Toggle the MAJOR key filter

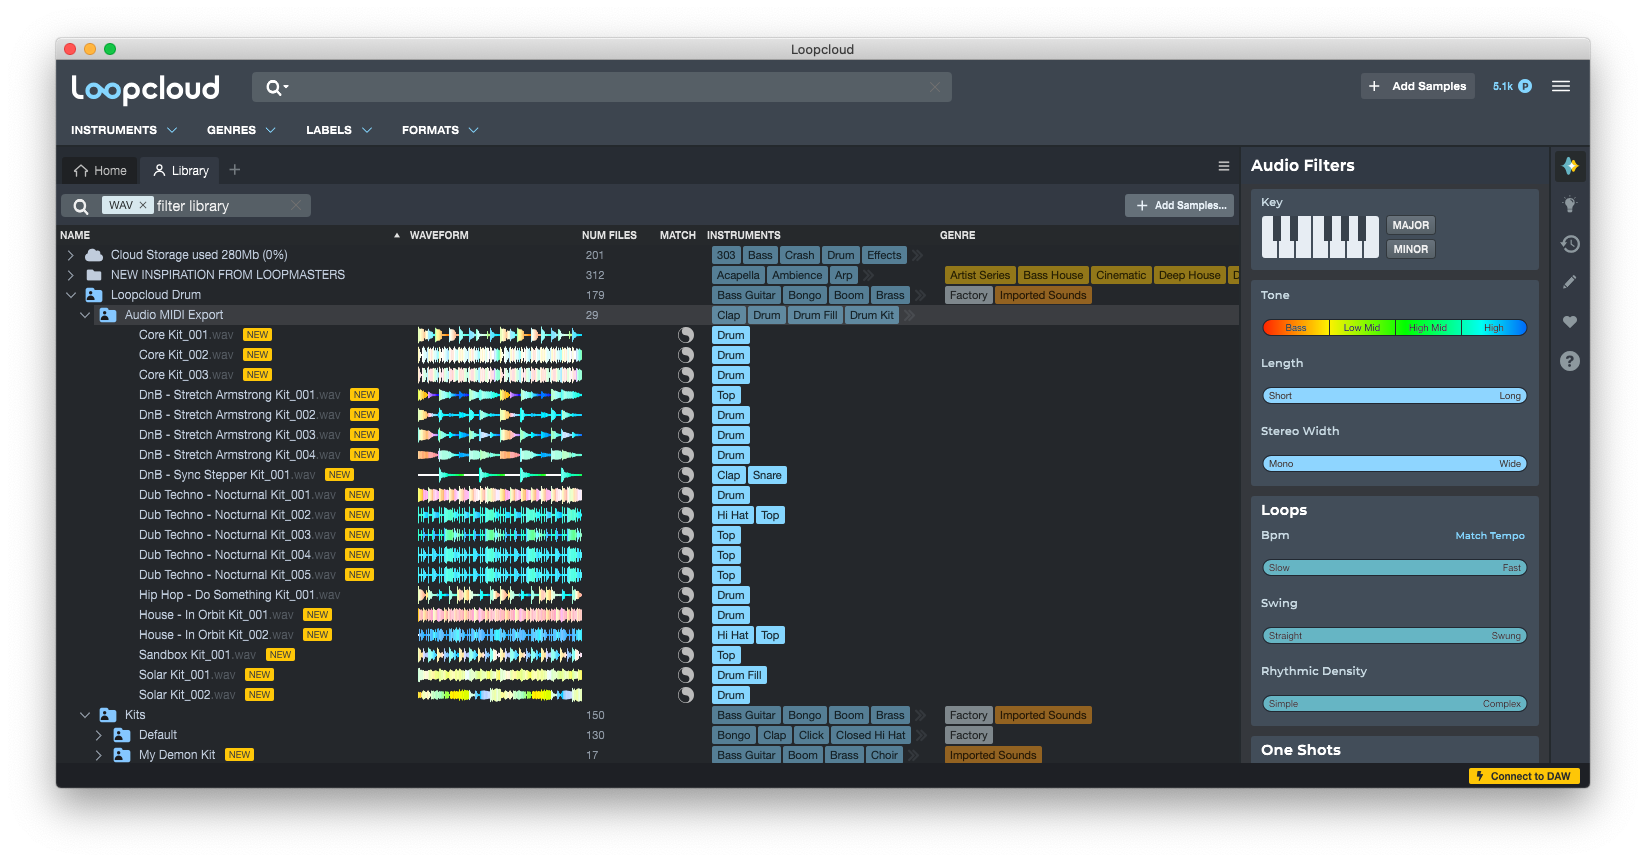click(x=1410, y=225)
